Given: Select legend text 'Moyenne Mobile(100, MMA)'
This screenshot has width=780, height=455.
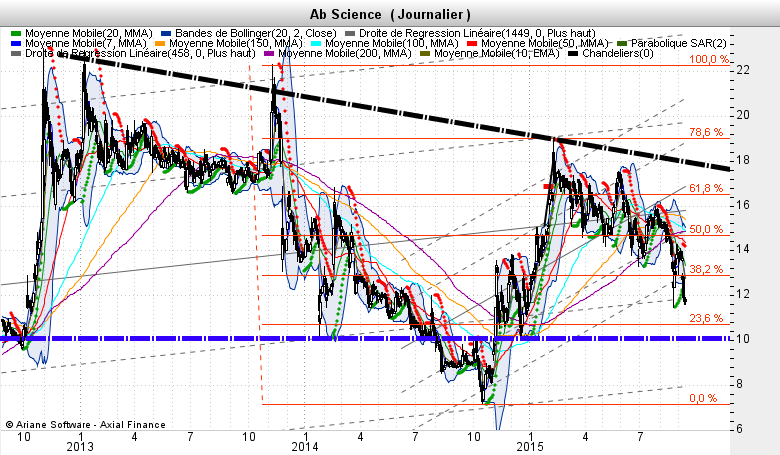Looking at the screenshot, I should tap(391, 43).
